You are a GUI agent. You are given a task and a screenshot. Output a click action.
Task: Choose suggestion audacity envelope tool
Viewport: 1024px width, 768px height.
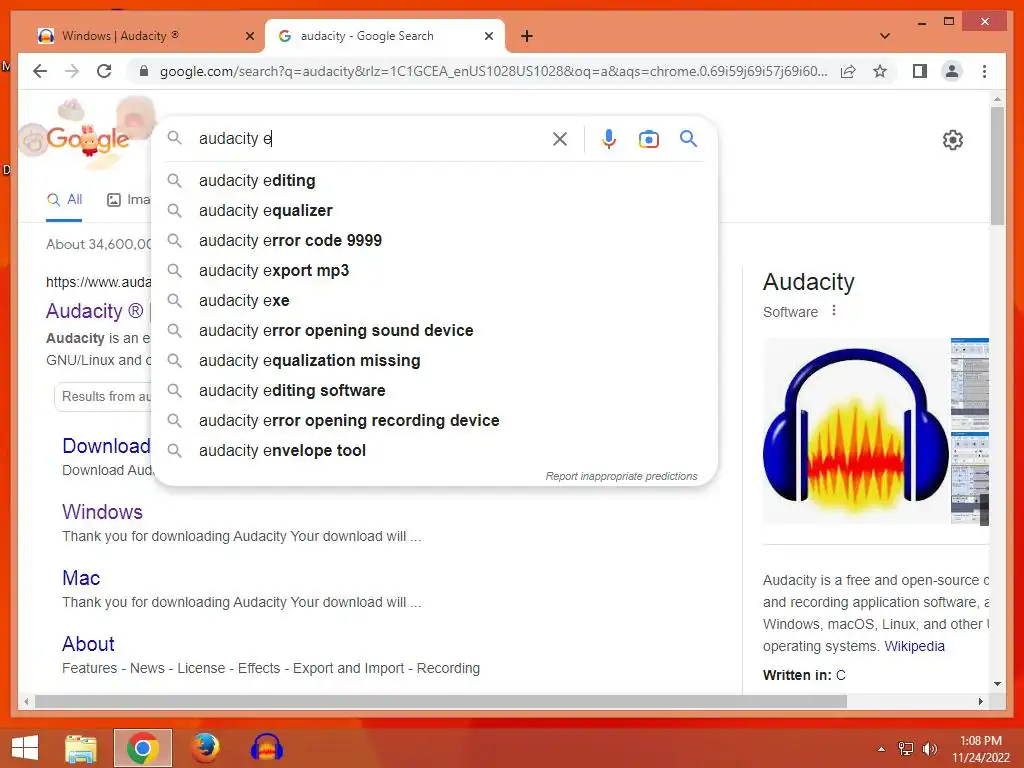coord(434,451)
